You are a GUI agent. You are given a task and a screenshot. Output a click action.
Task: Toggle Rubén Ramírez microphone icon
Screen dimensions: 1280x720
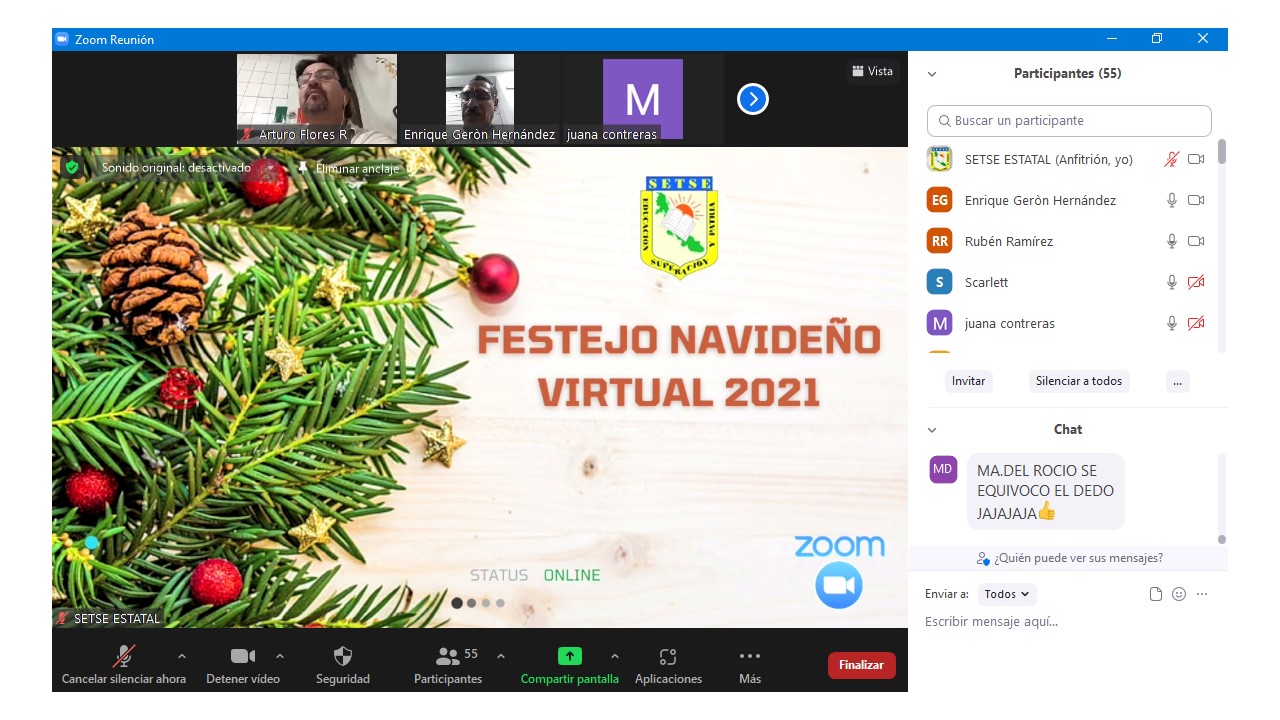(1172, 241)
